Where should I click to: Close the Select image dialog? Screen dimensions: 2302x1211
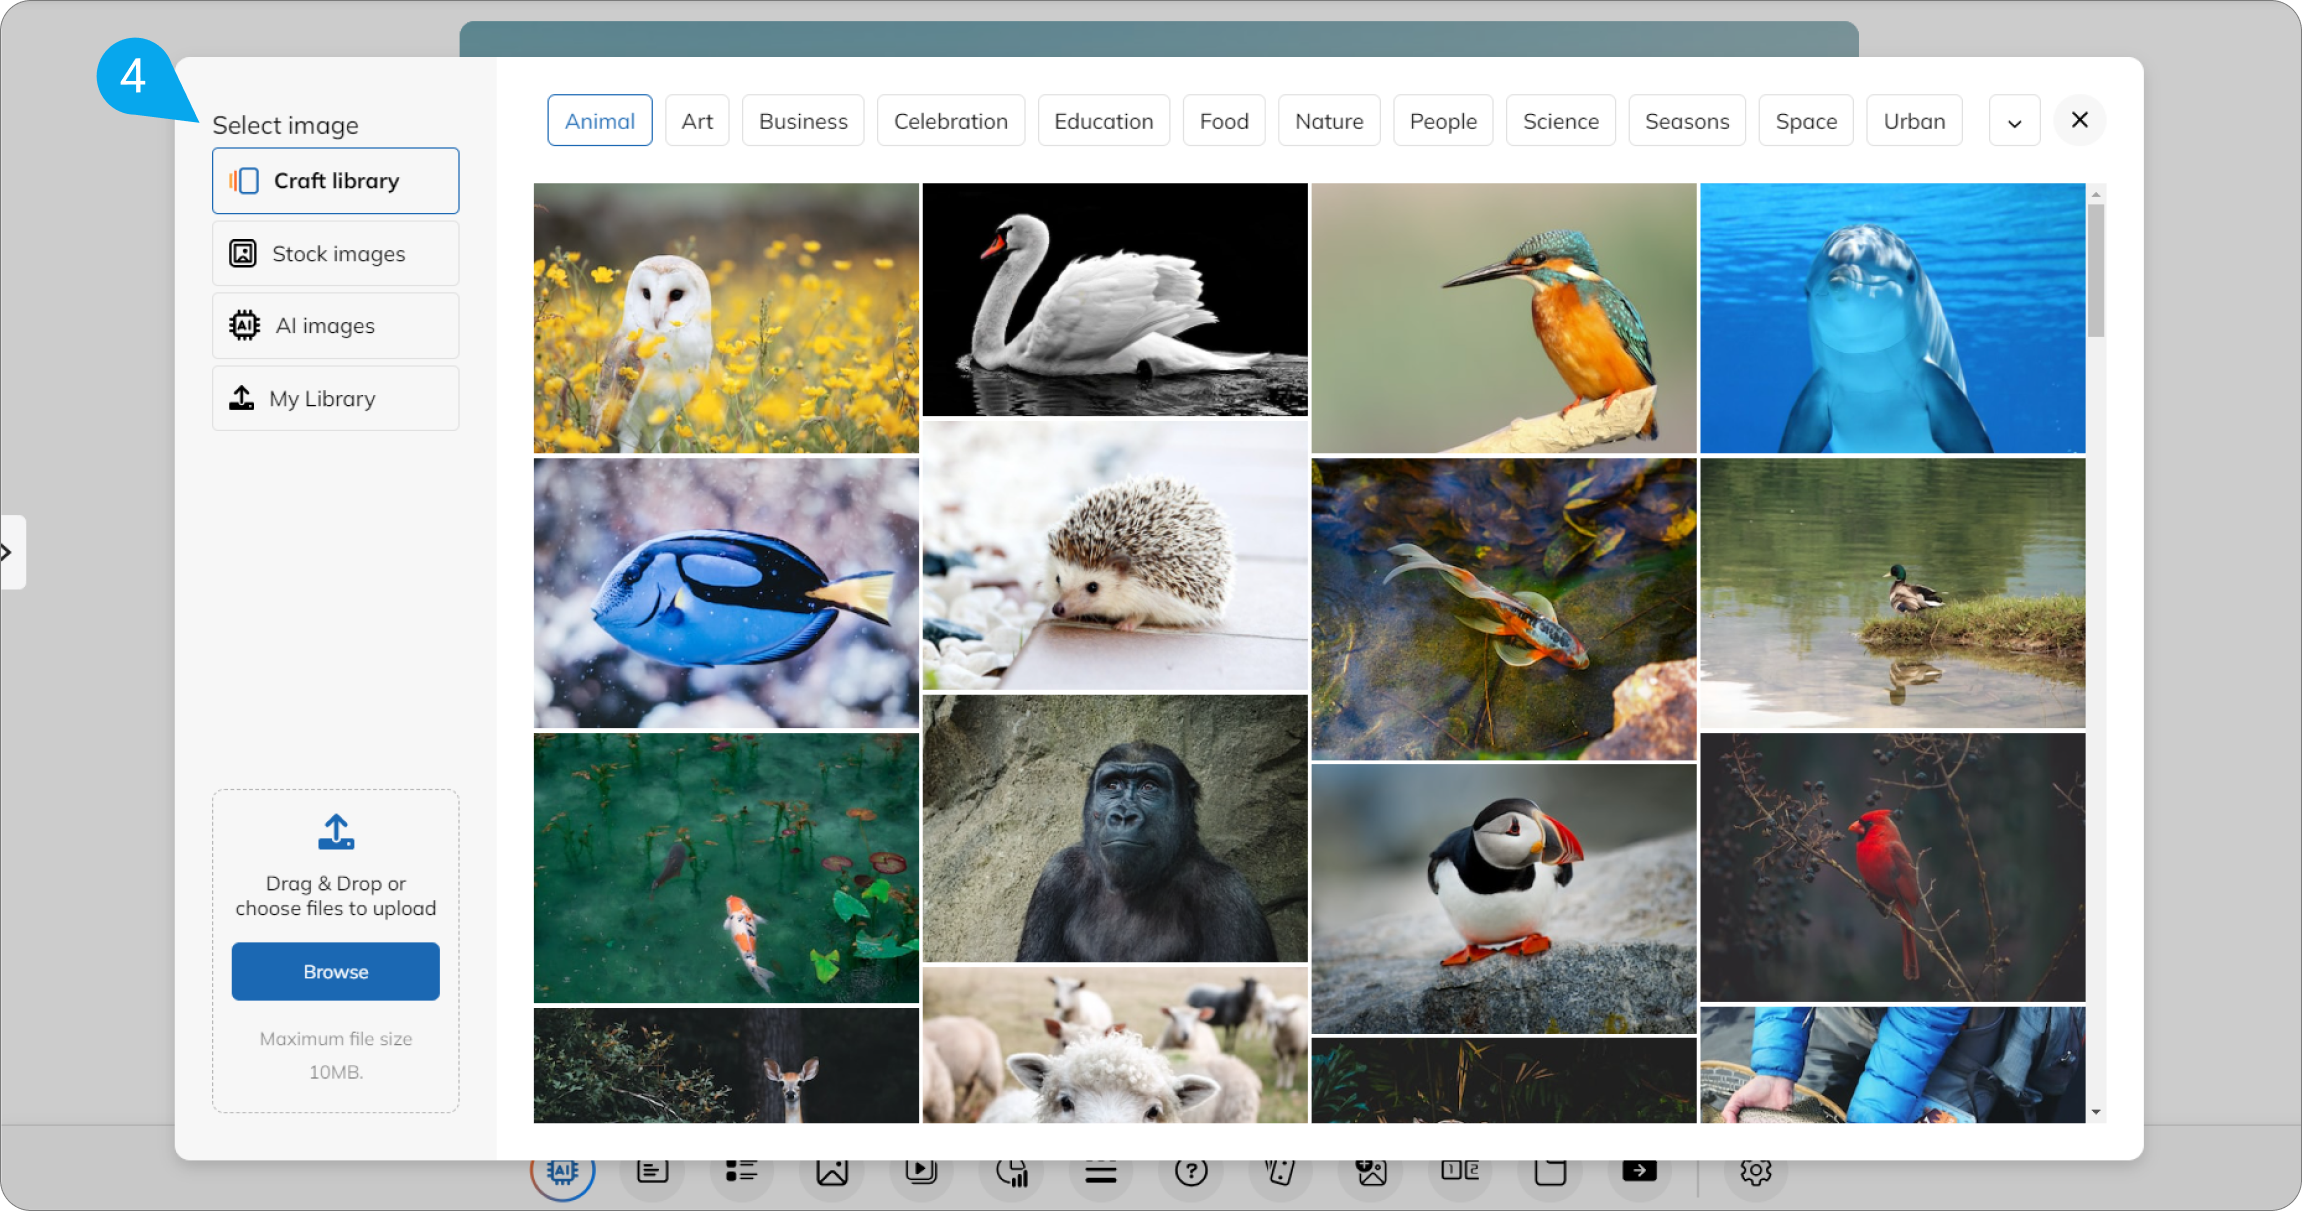tap(2080, 120)
